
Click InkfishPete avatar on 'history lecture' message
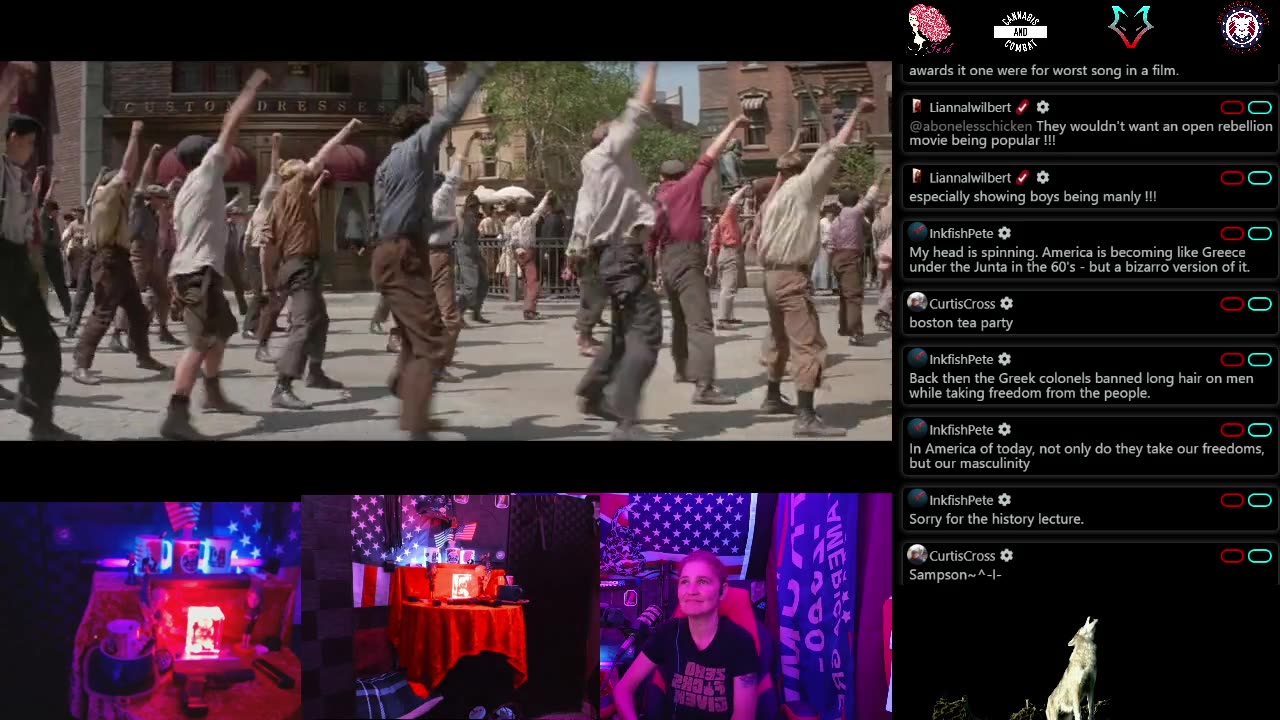pyautogui.click(x=917, y=499)
